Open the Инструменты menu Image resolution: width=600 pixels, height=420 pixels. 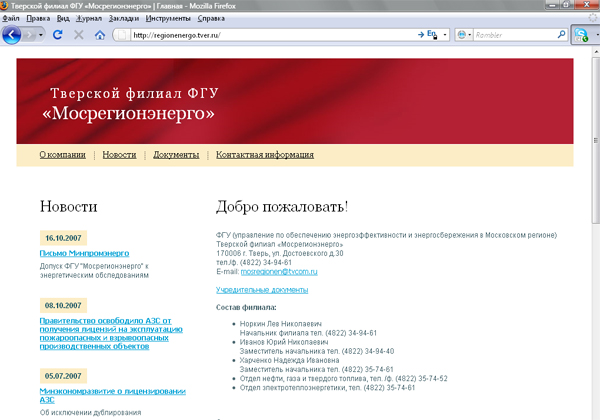[168, 18]
